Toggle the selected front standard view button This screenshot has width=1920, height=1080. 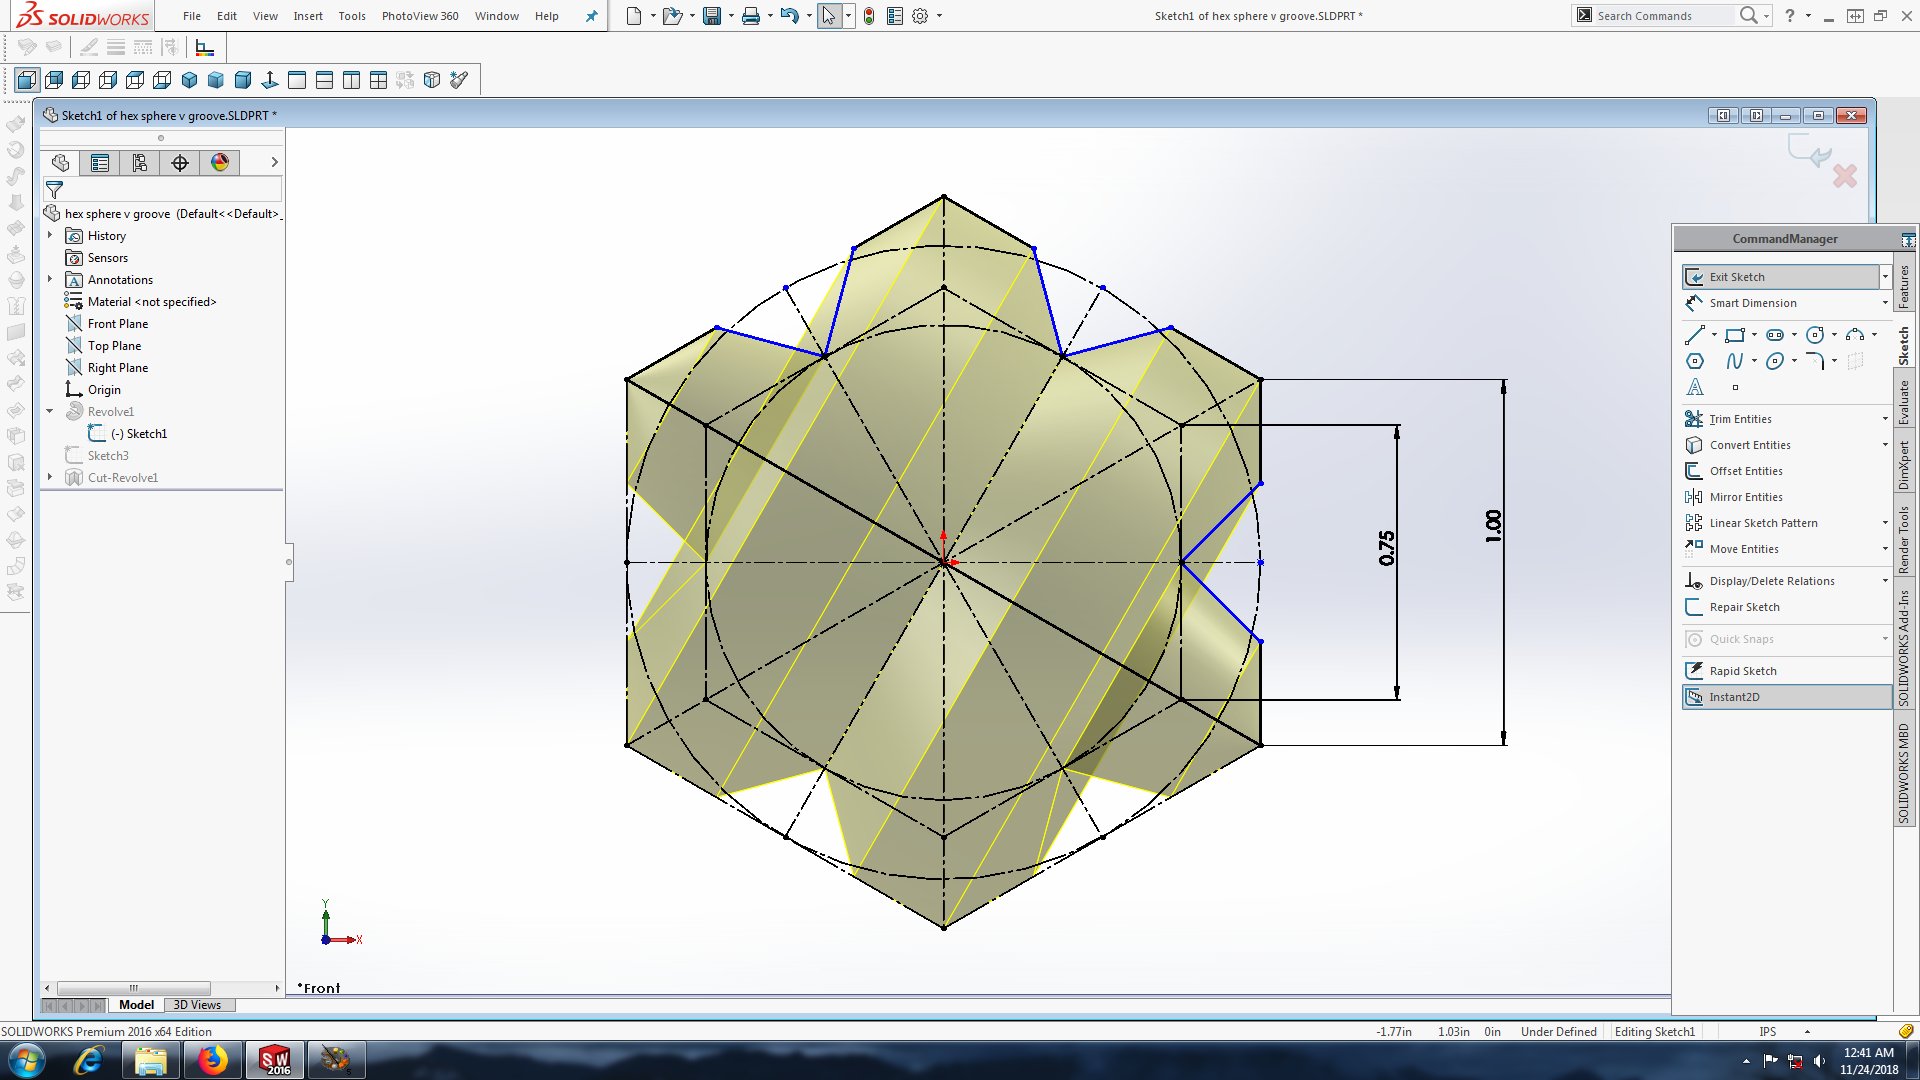pyautogui.click(x=27, y=80)
